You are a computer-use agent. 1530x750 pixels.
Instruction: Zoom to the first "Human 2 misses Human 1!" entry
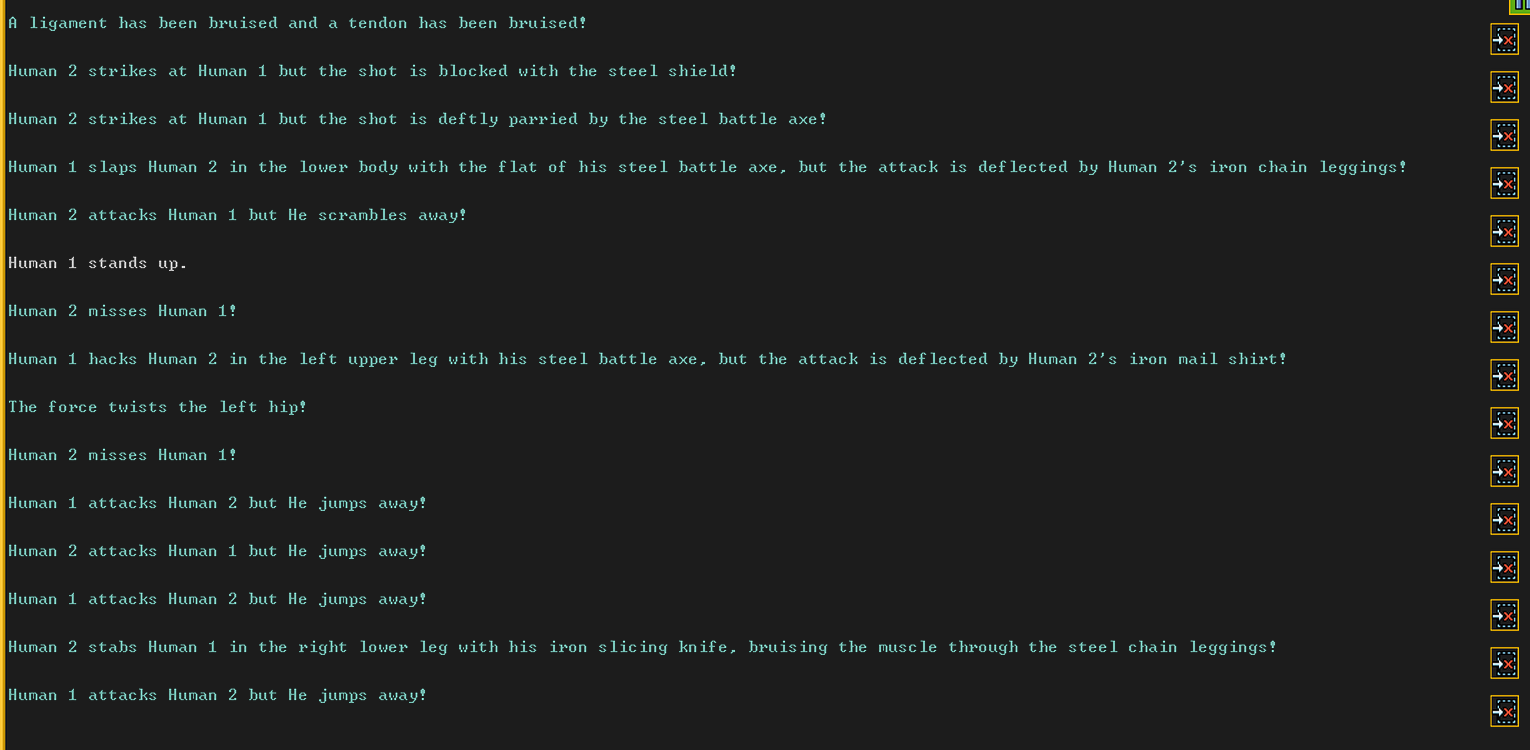click(1504, 328)
